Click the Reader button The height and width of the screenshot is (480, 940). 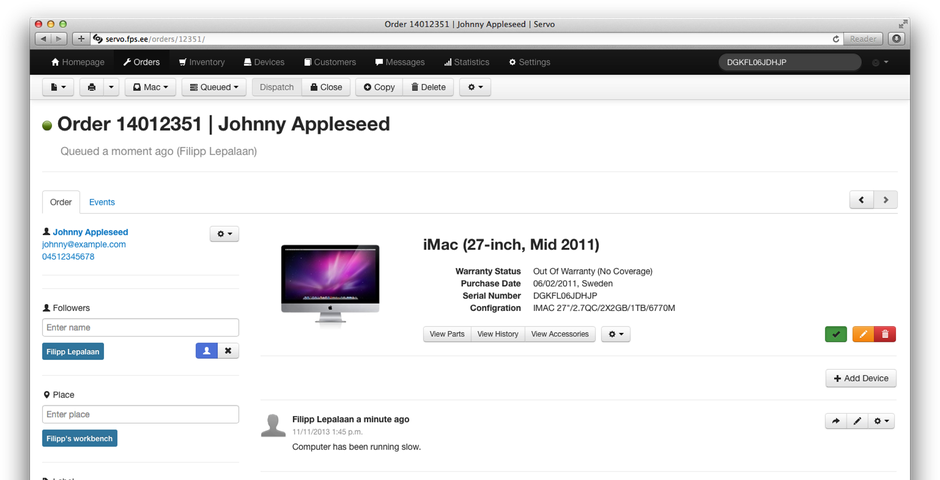coord(863,39)
